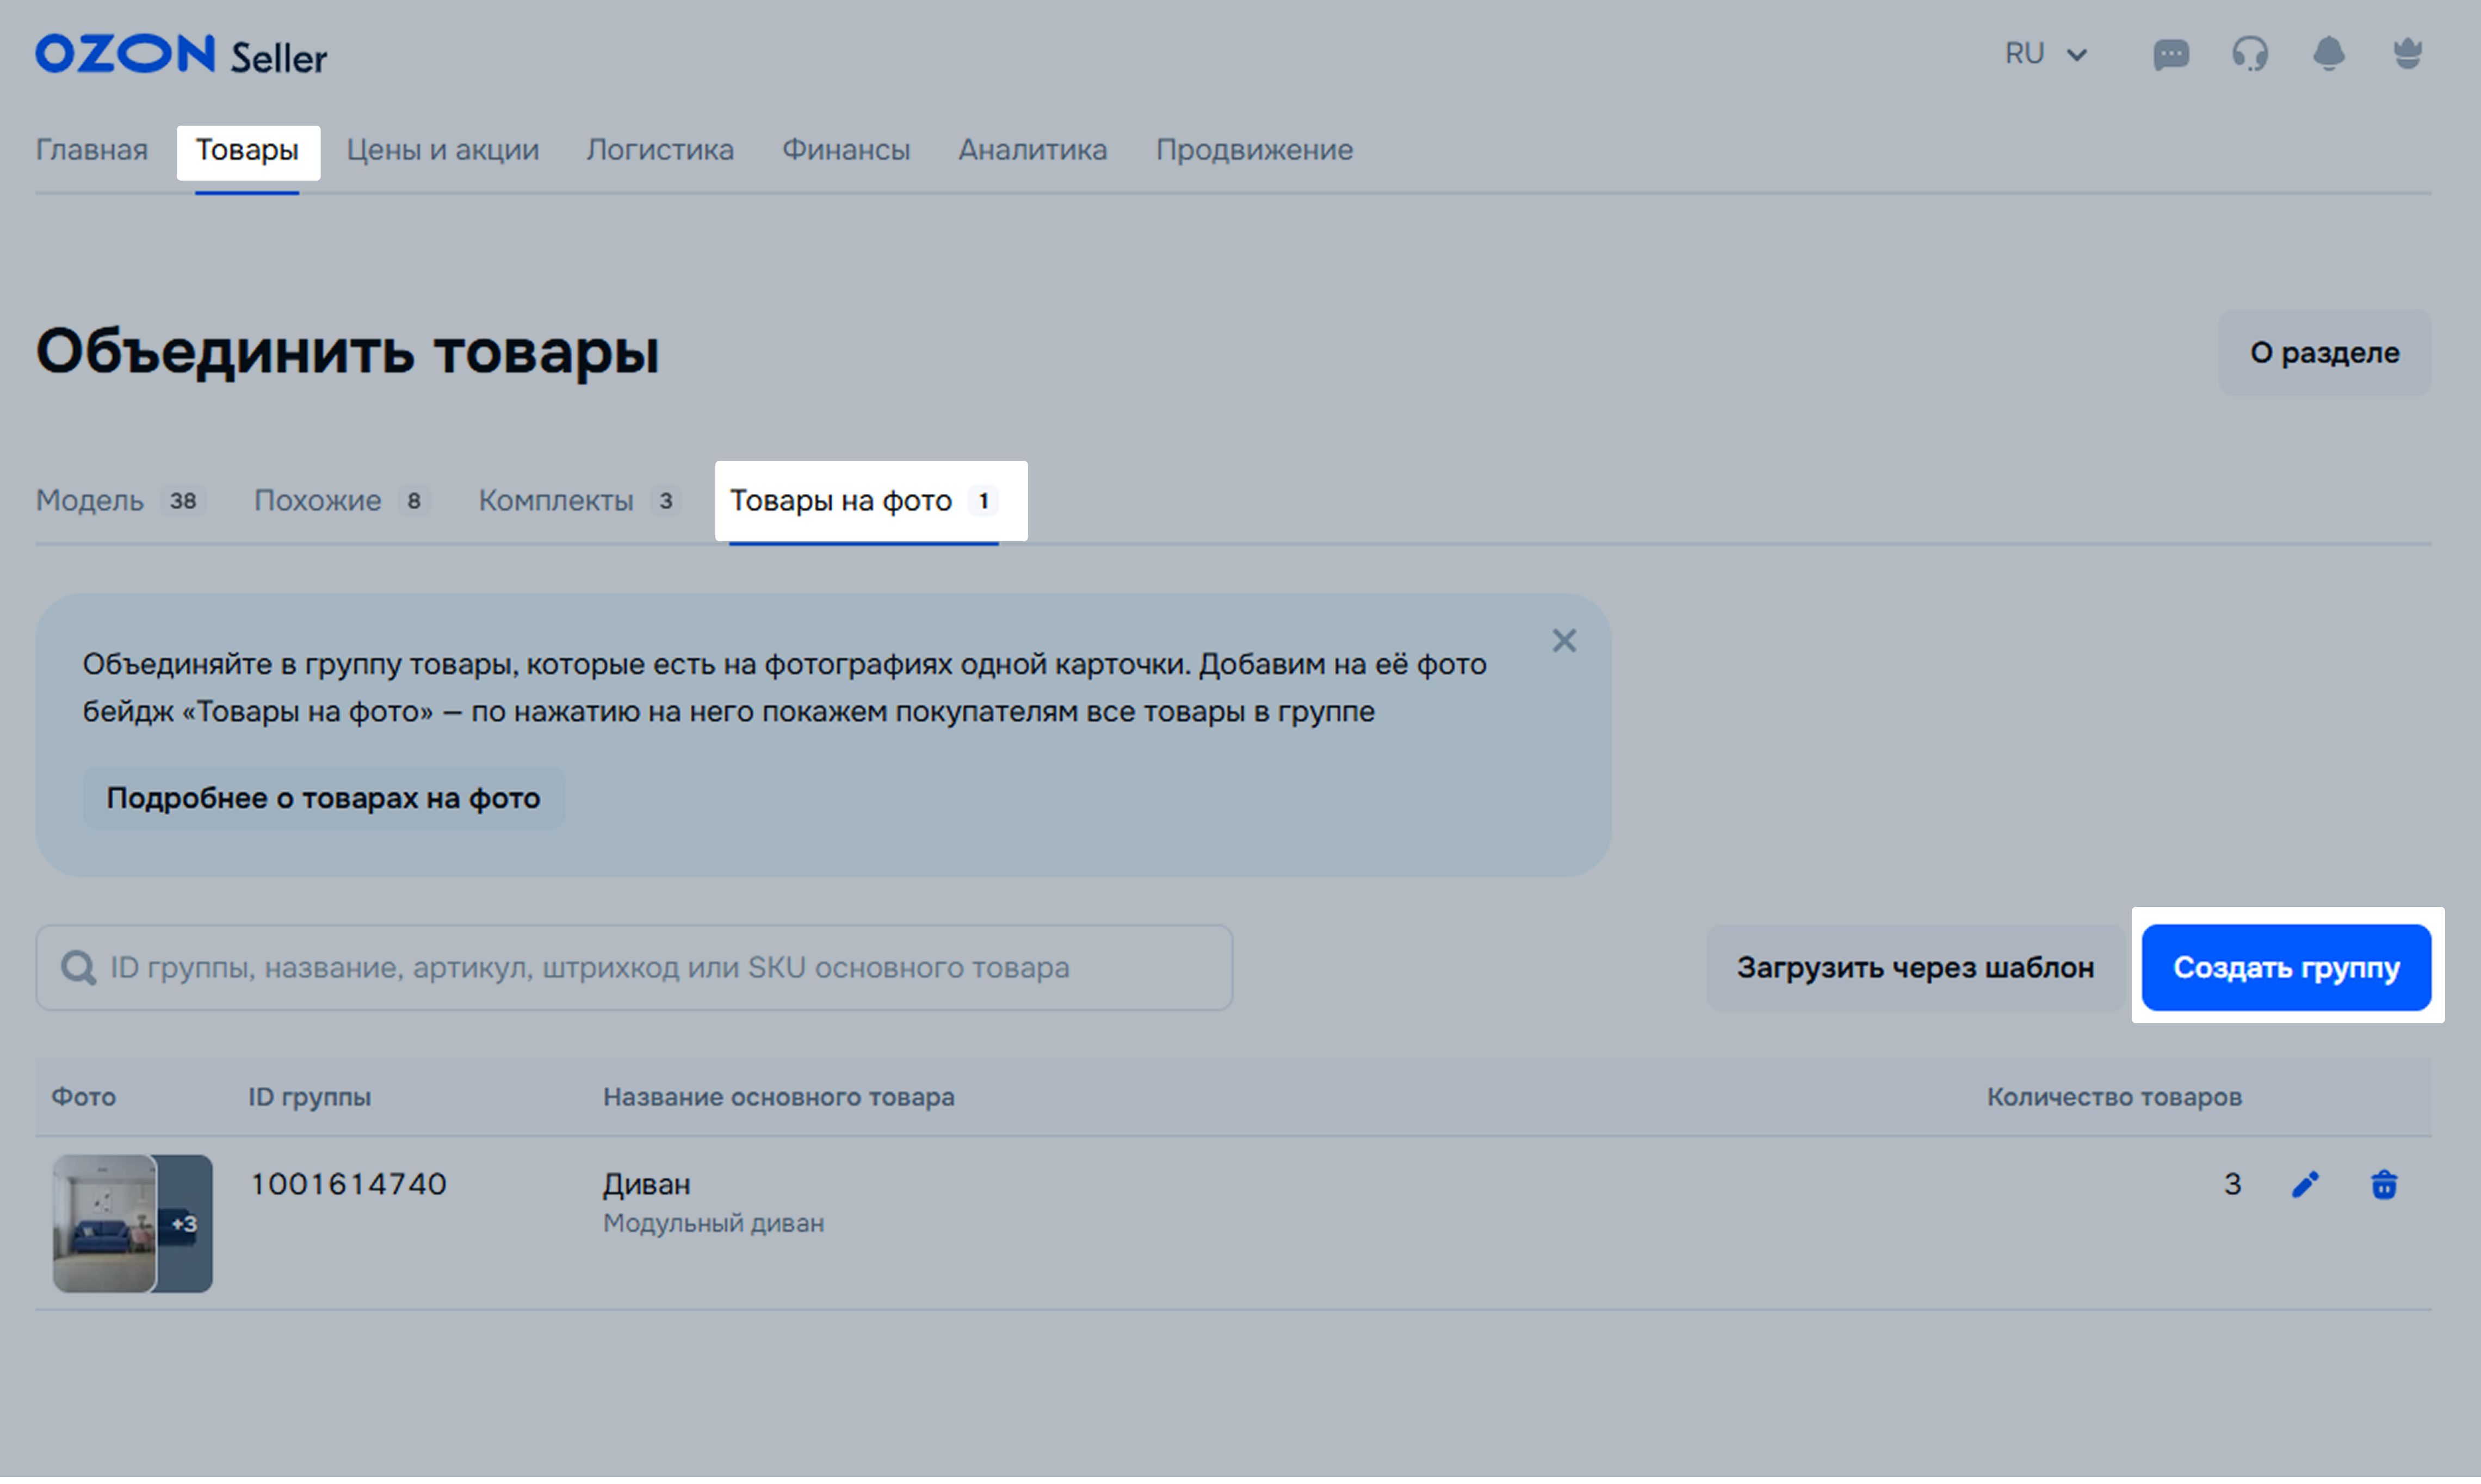Open the profile avatar icon
The width and height of the screenshot is (2481, 1484).
(2407, 54)
